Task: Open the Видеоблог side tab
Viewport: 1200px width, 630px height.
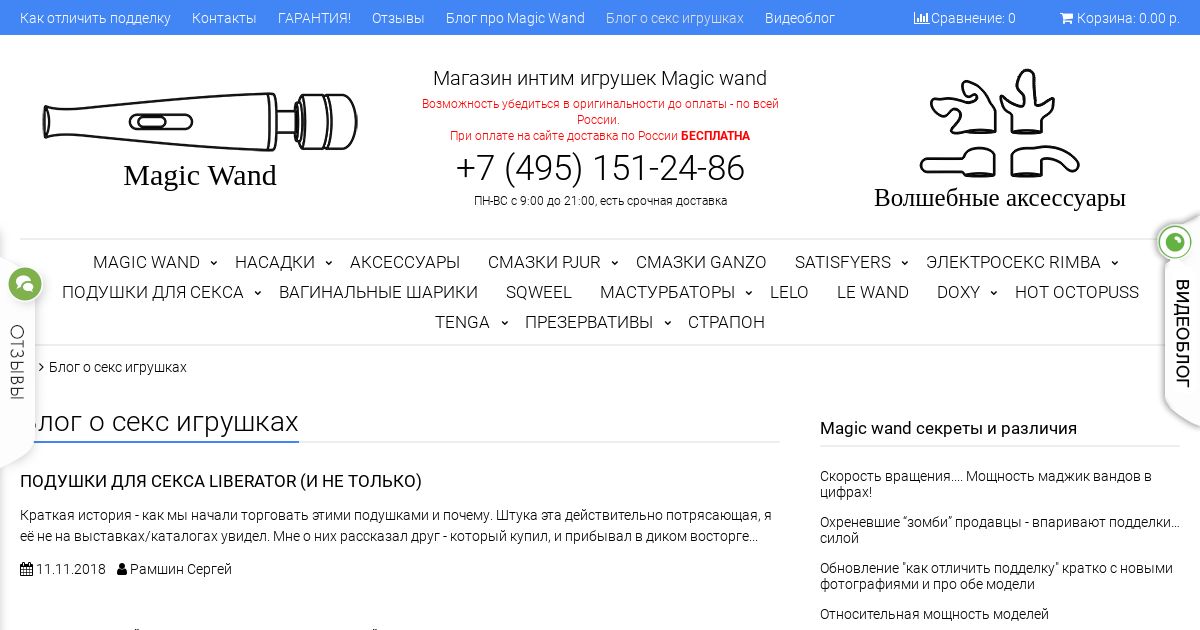Action: pyautogui.click(x=1182, y=333)
